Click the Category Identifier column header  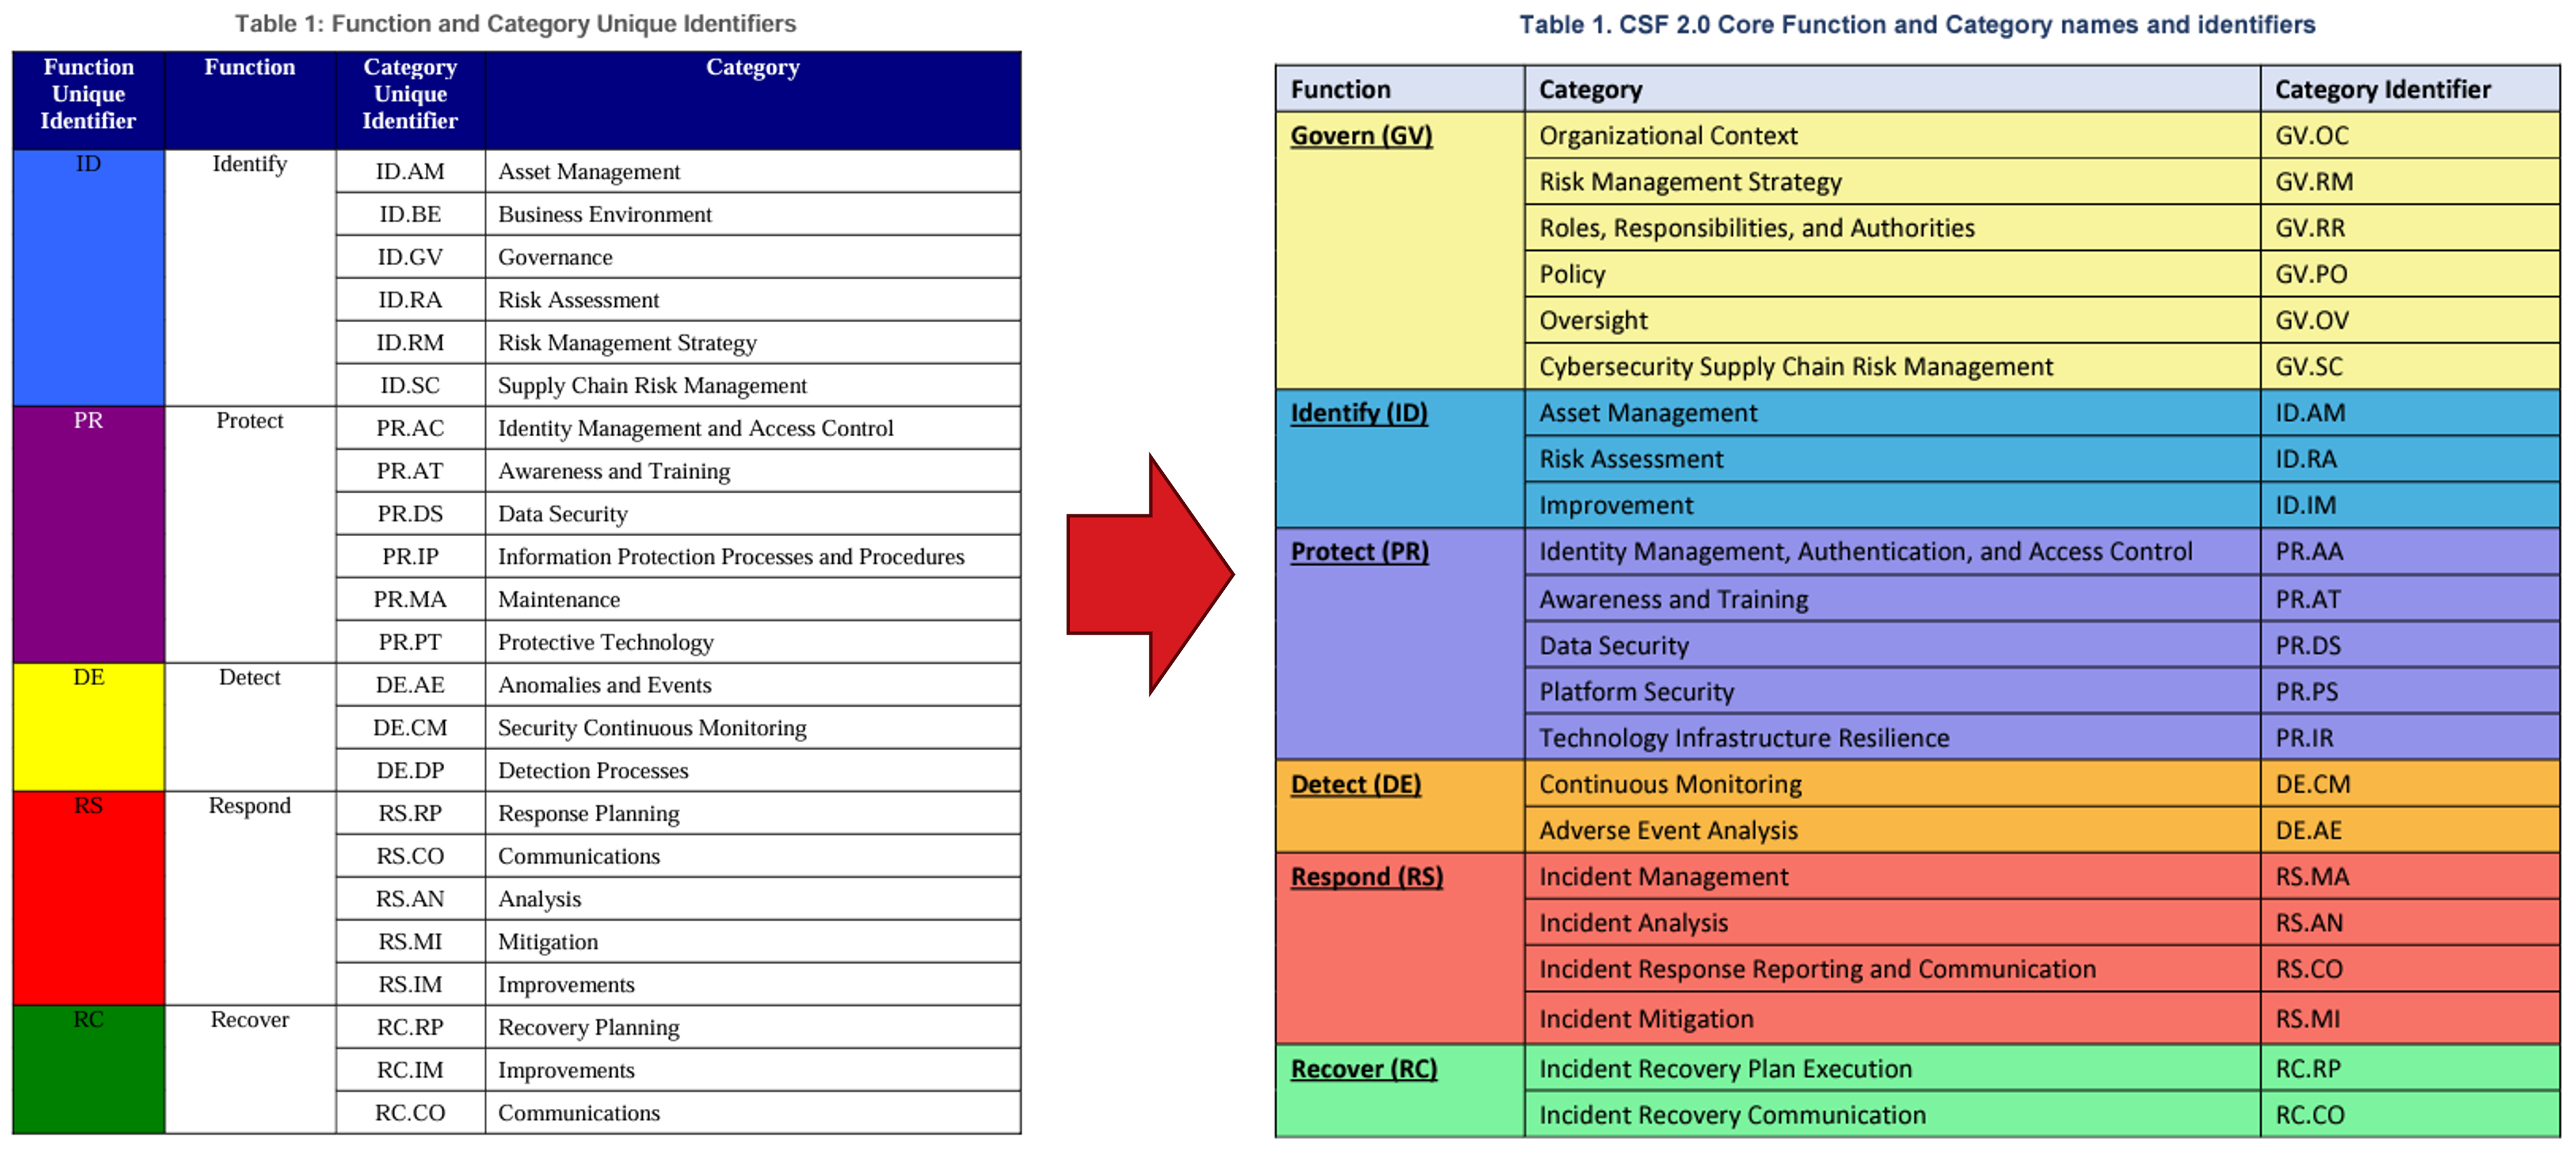coord(2382,90)
